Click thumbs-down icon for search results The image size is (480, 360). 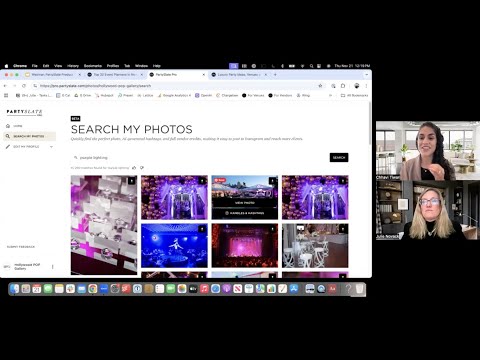point(142,168)
